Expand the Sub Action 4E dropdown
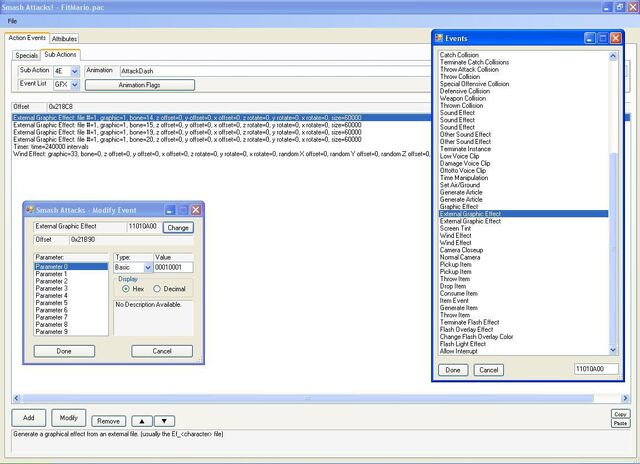Viewport: 640px width, 464px height. 75,71
